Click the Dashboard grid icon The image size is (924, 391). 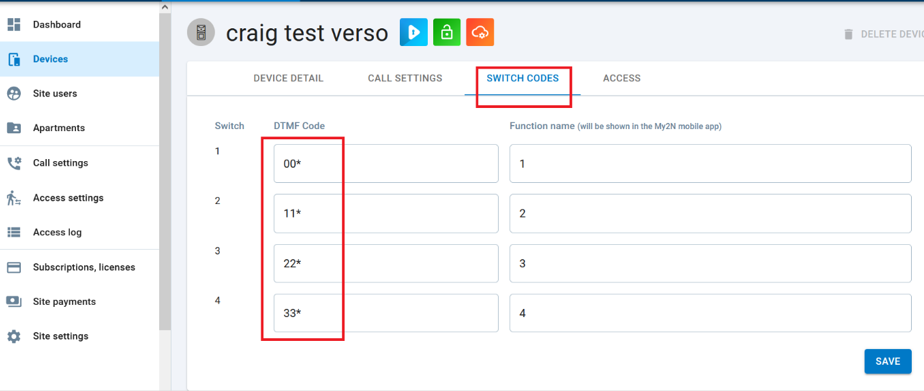(x=14, y=25)
